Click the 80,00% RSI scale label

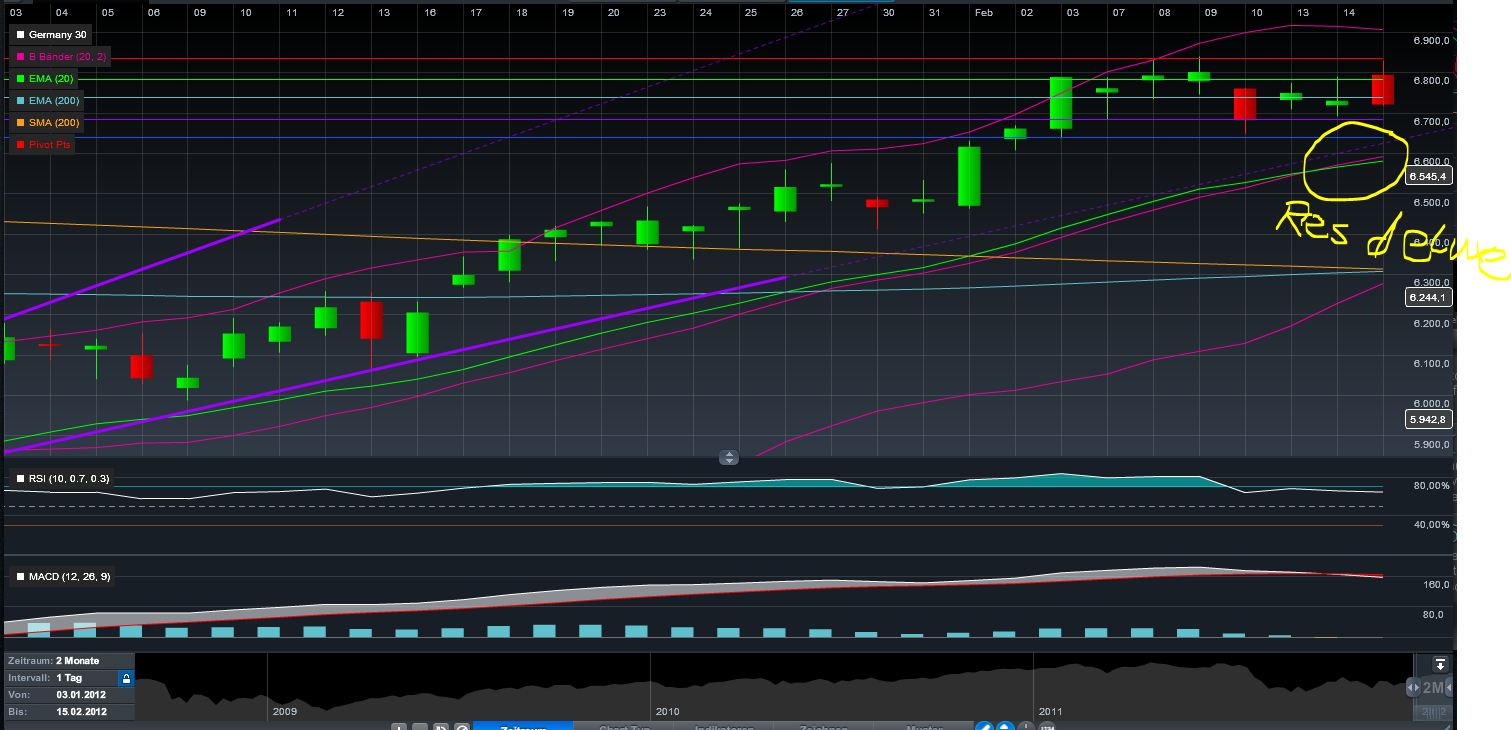tap(1431, 486)
